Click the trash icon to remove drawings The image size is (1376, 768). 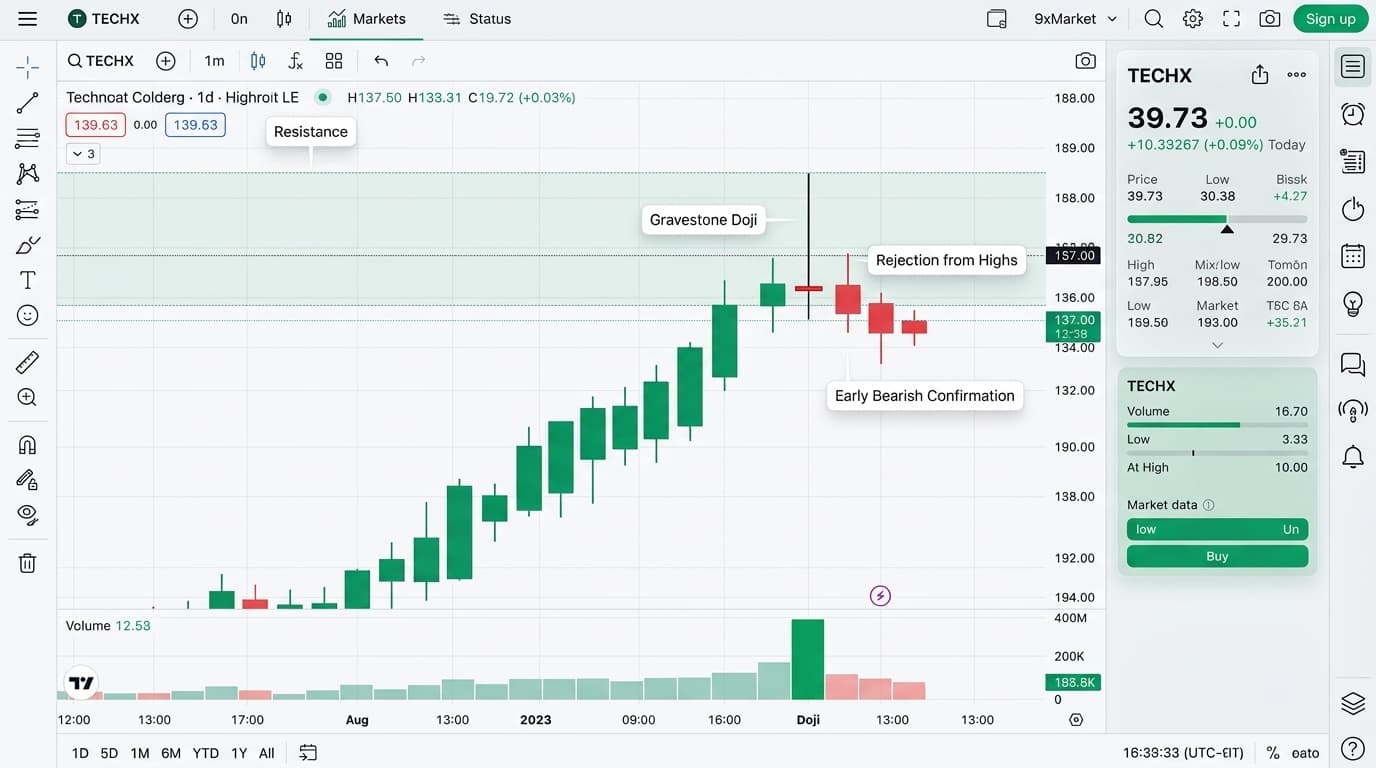click(28, 563)
